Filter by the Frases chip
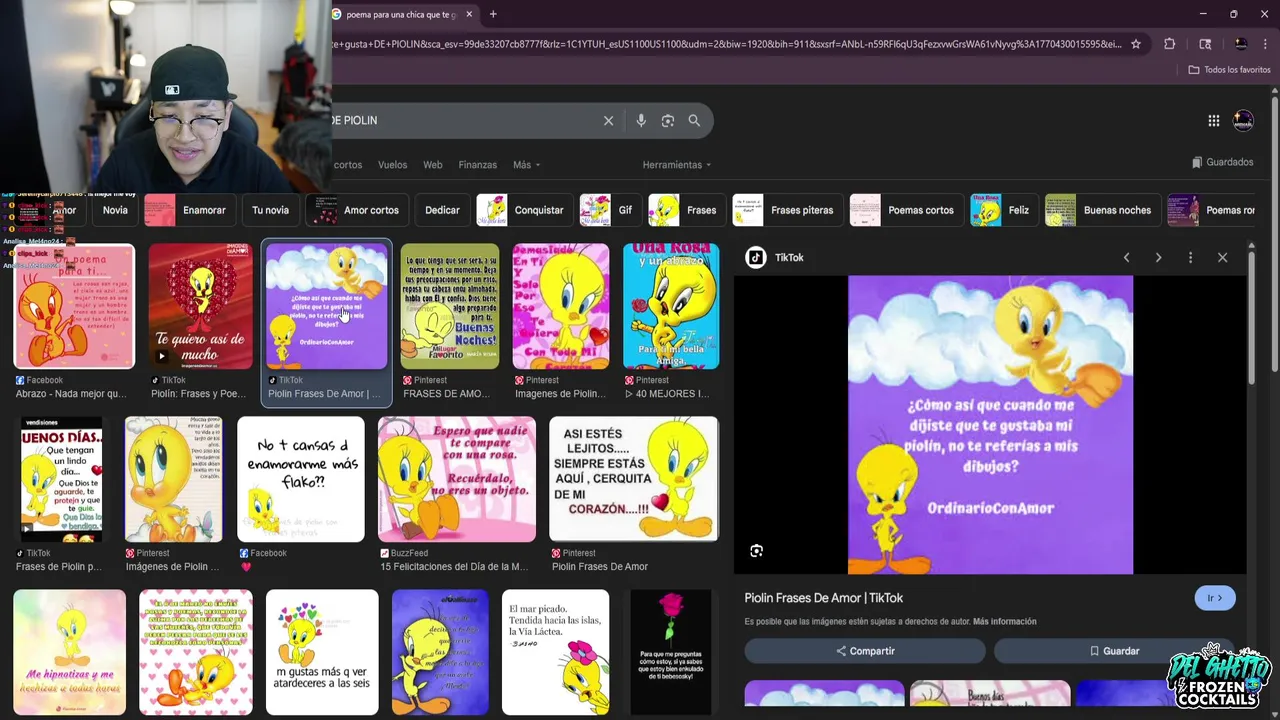 686,210
